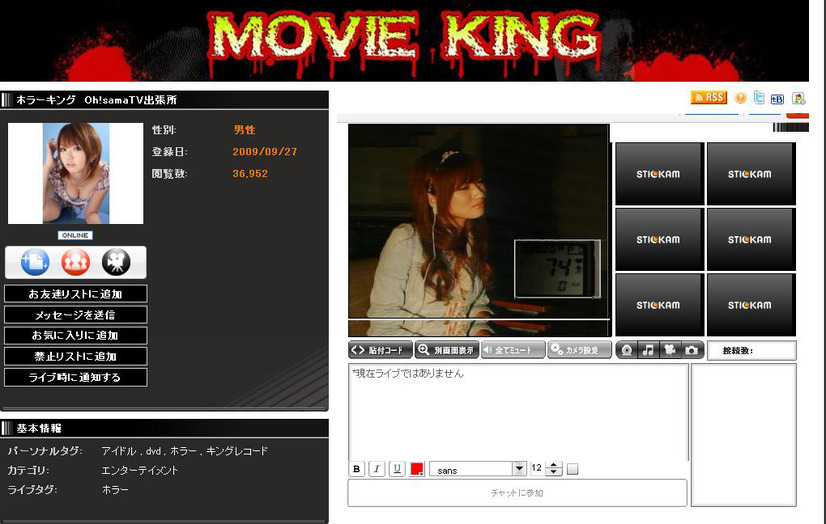
Task: Toggle bold text in chat toolbar
Action: [357, 469]
